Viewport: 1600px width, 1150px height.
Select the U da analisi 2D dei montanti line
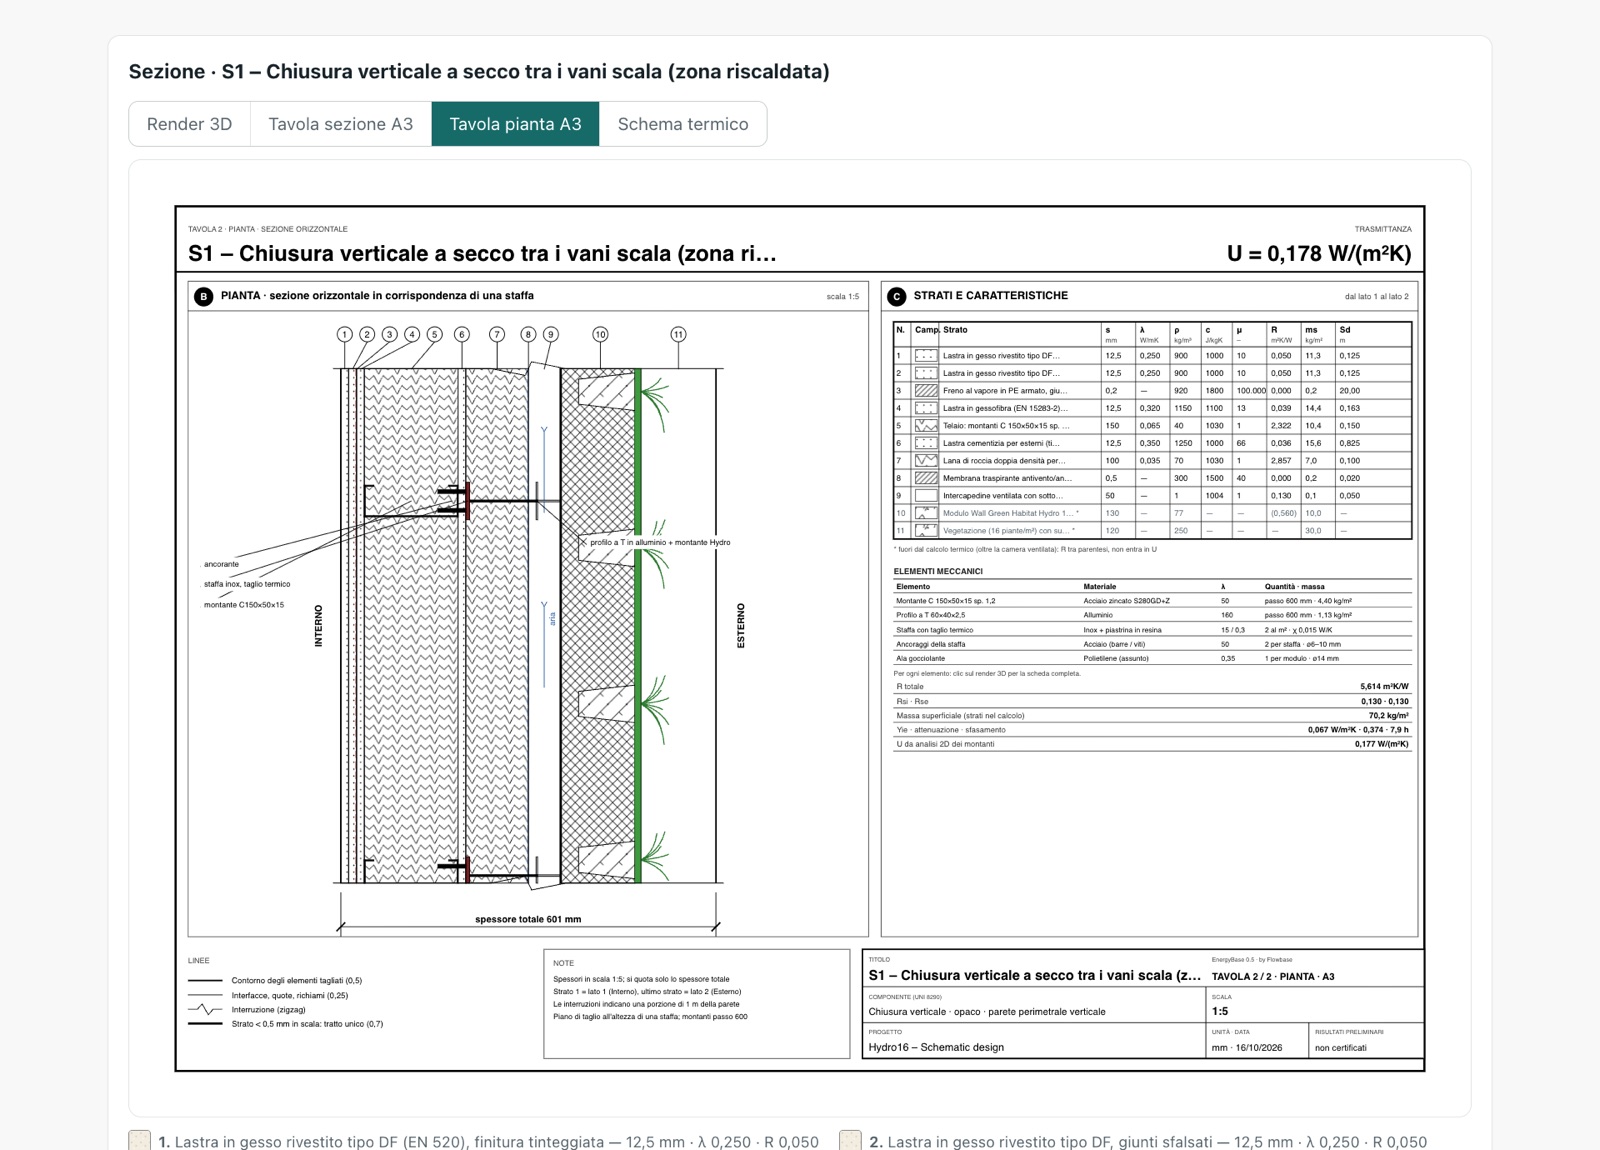pos(1152,744)
